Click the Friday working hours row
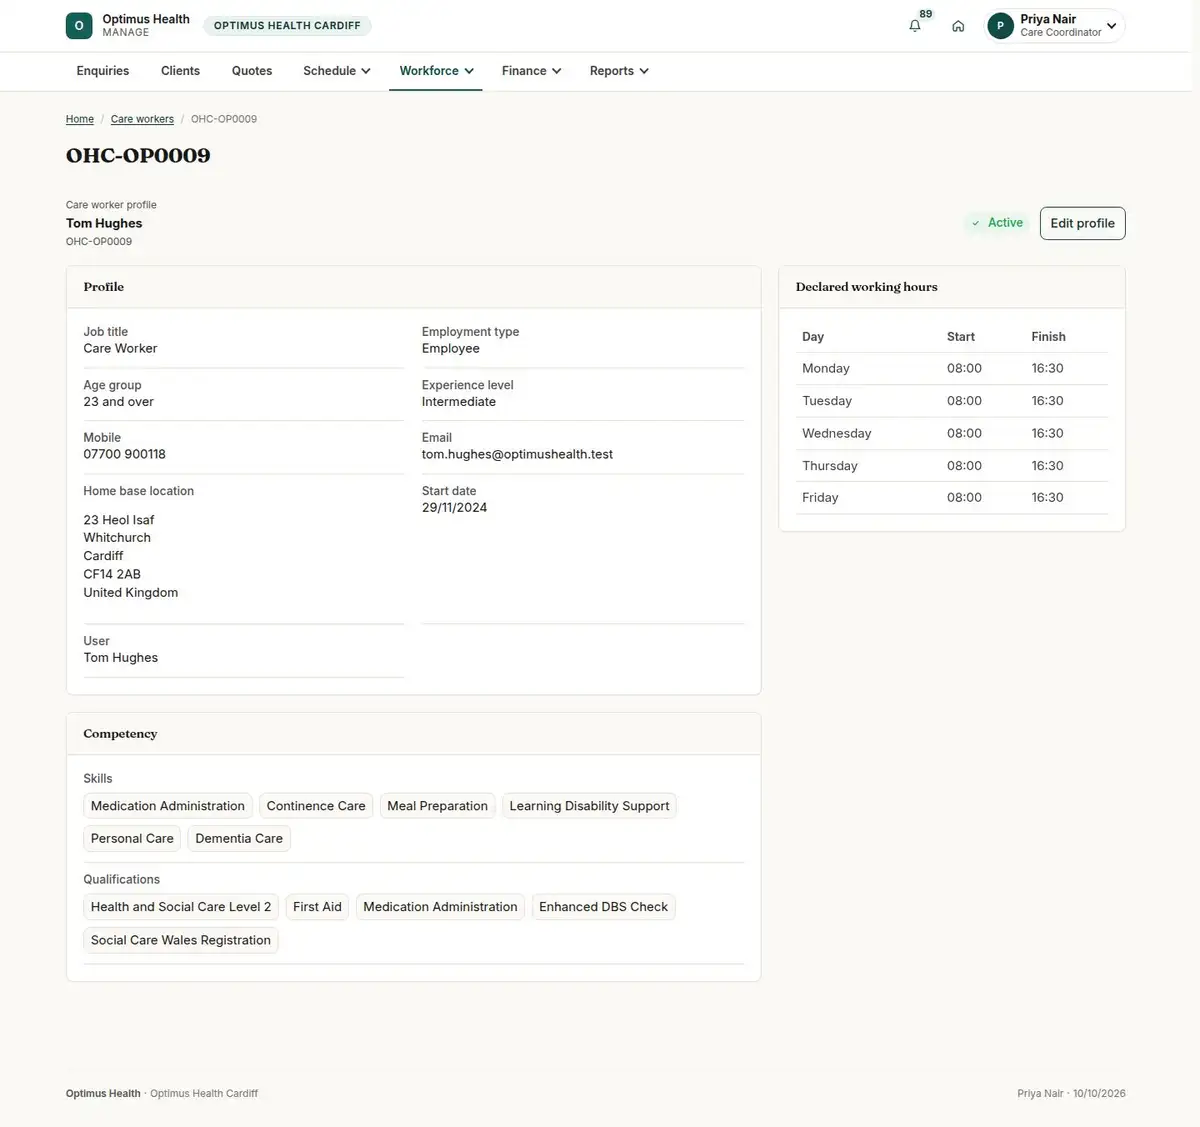Viewport: 1200px width, 1127px height. coord(952,498)
